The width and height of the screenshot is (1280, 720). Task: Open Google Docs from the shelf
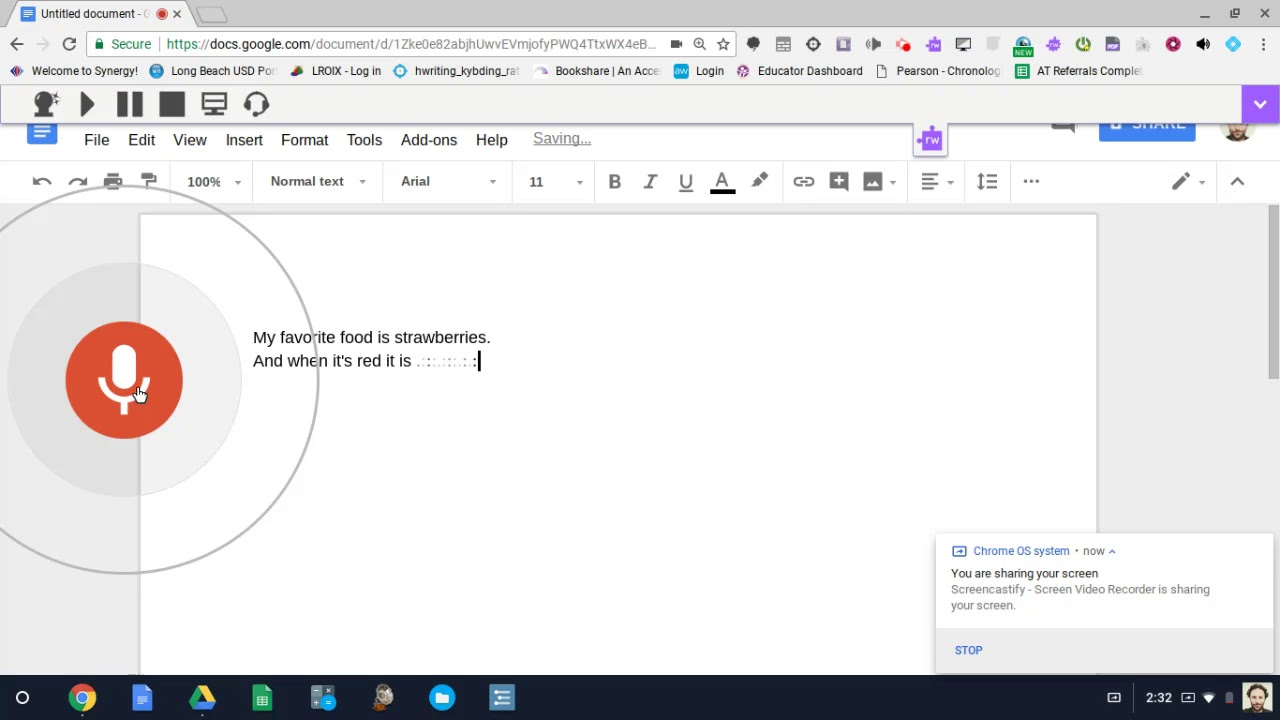pos(142,698)
